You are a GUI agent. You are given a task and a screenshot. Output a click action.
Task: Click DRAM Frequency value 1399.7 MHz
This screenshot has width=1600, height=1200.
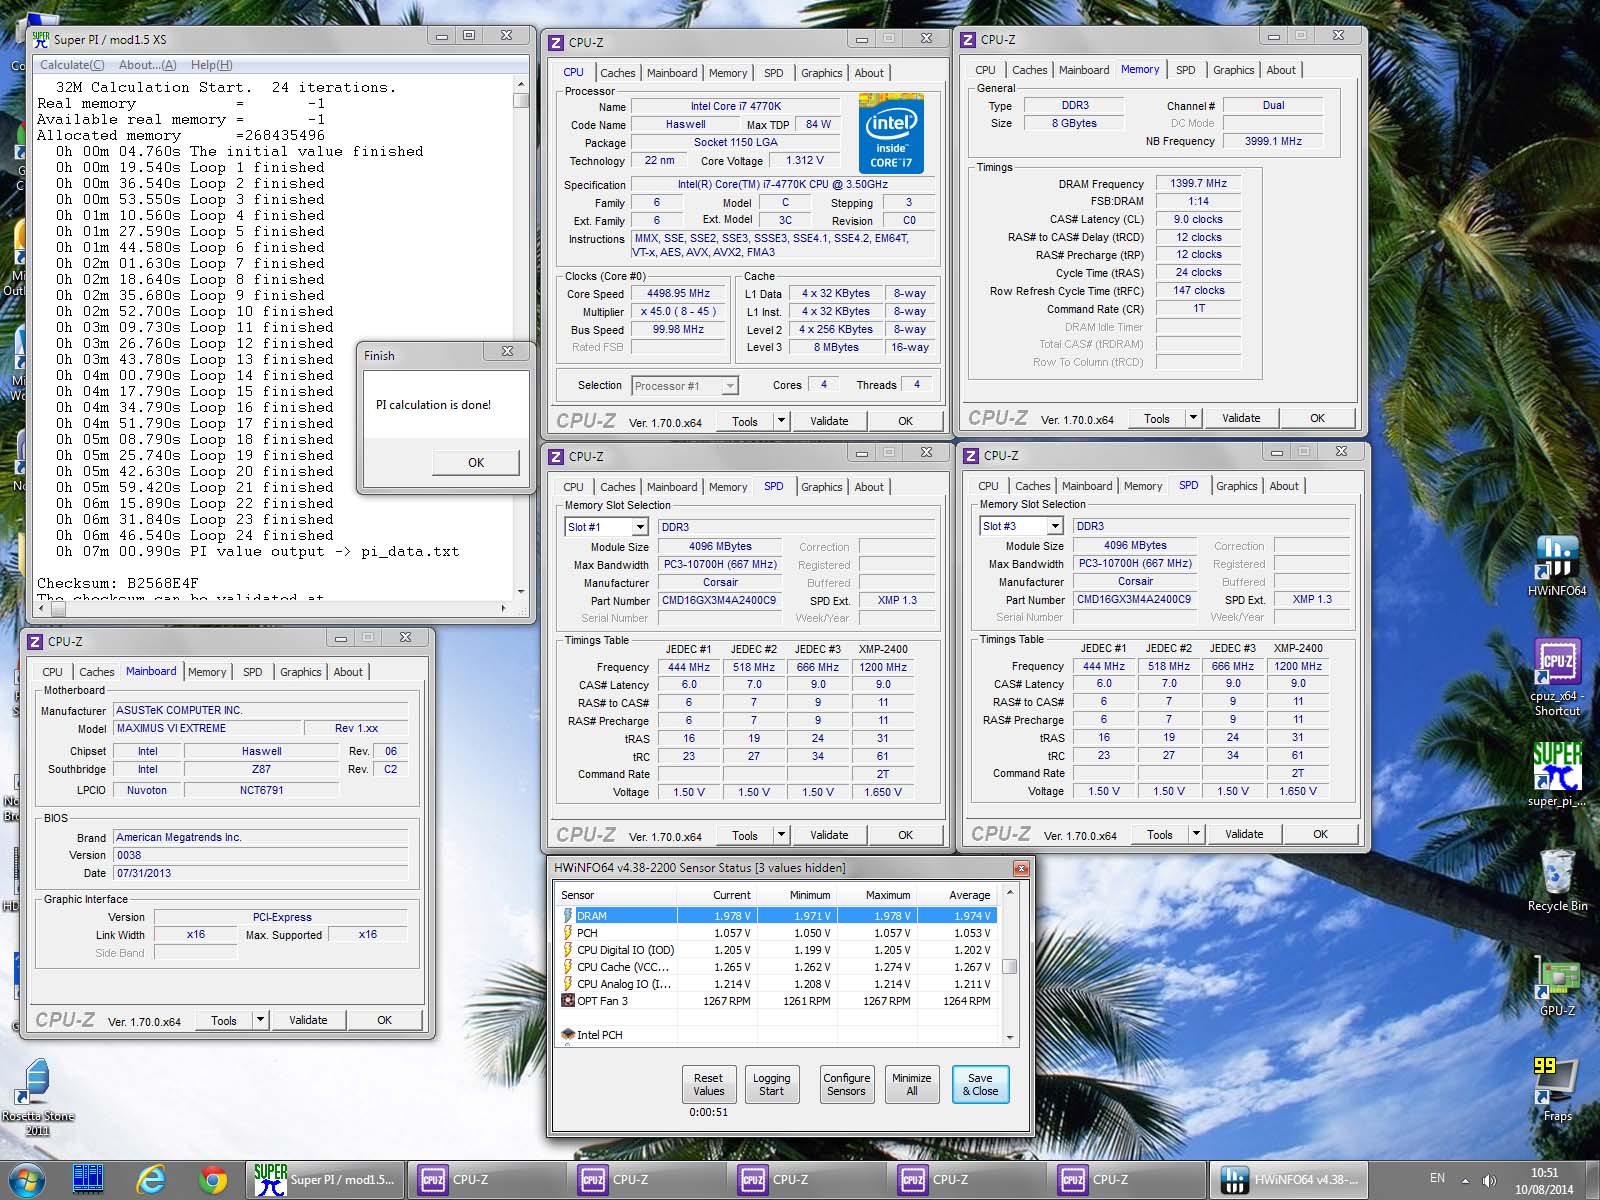tap(1198, 184)
